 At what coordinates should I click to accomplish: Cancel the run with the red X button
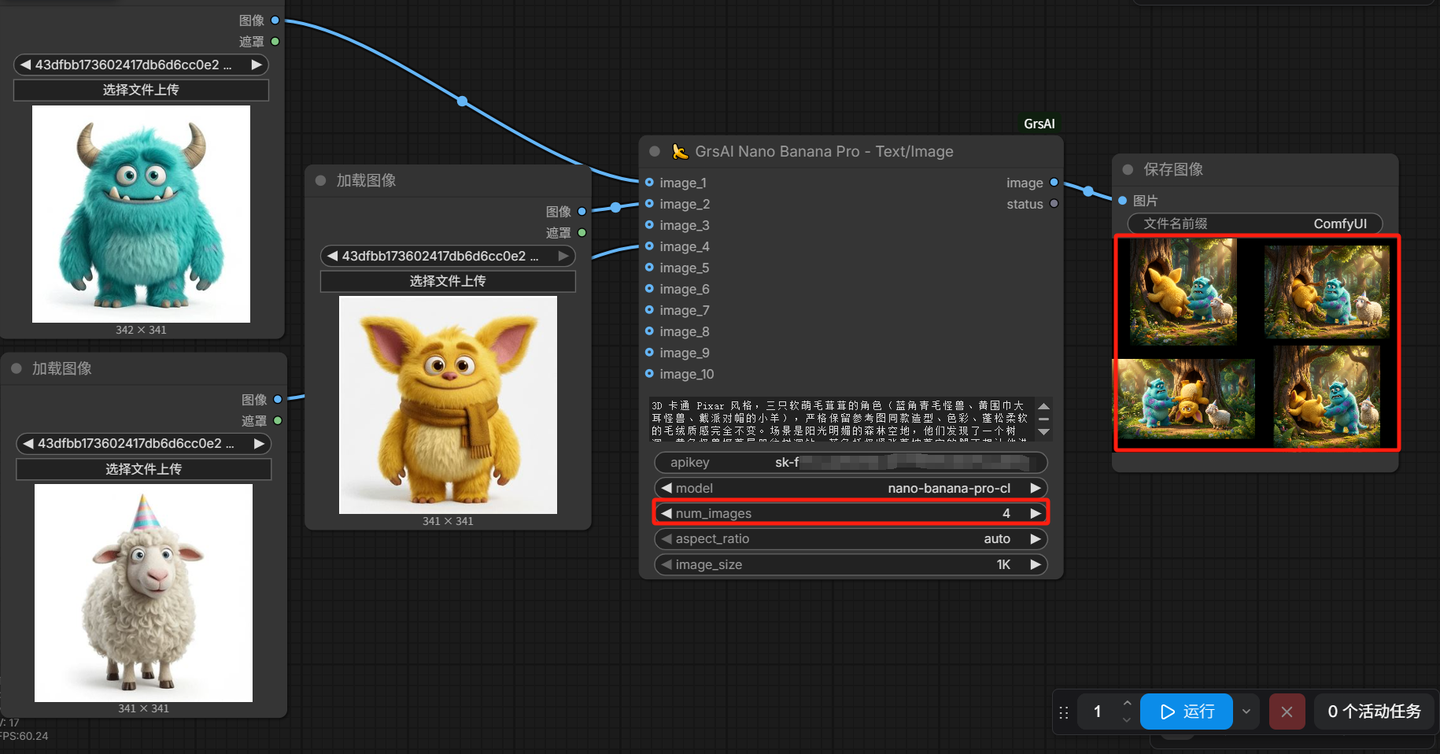pyautogui.click(x=1286, y=712)
